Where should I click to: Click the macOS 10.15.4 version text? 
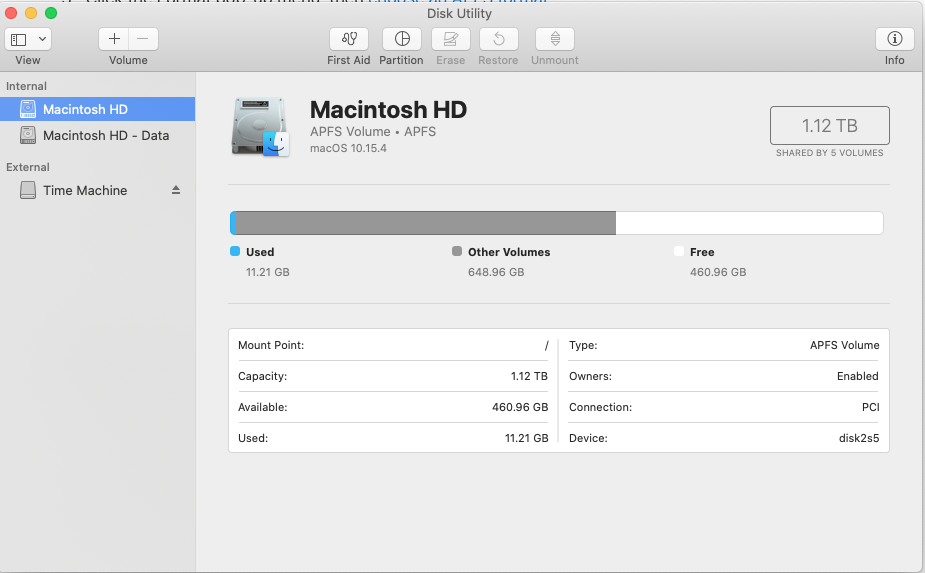tap(348, 148)
